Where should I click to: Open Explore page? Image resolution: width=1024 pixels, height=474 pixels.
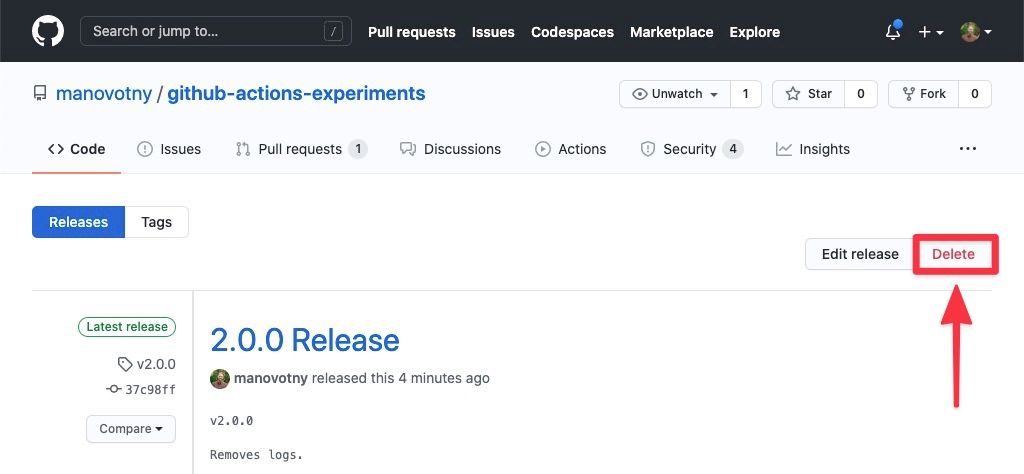pyautogui.click(x=754, y=32)
